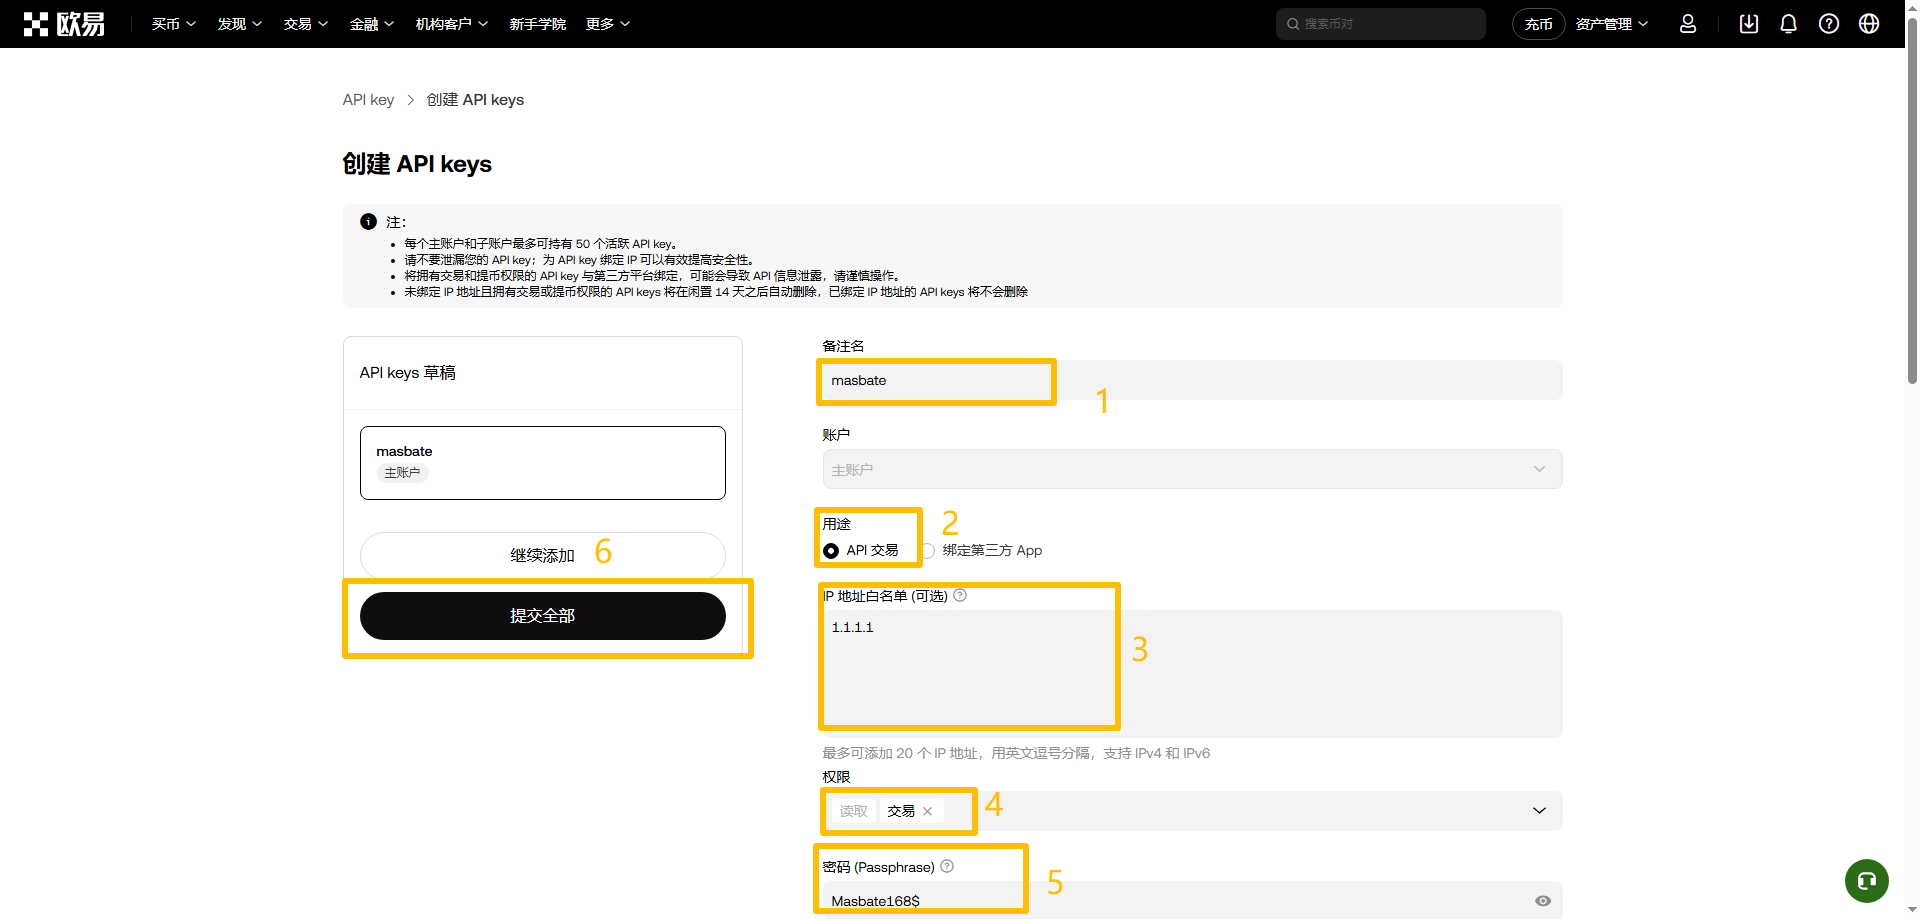Screen dimensions: 1920x919
Task: Expand the 金融 menu
Action: pyautogui.click(x=372, y=24)
